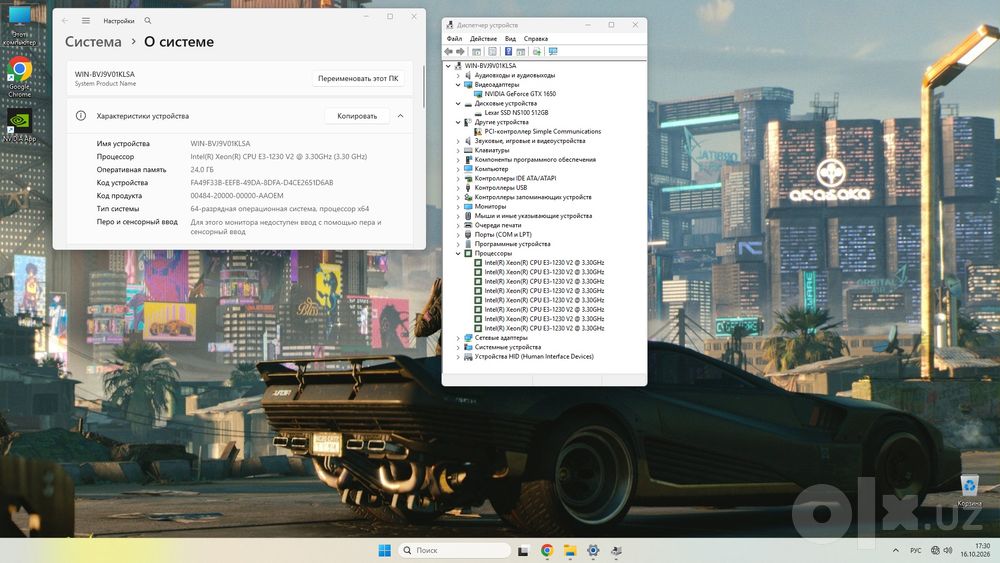The height and width of the screenshot is (563, 1000).
Task: Click the Мониторы category icon
Action: tap(468, 207)
